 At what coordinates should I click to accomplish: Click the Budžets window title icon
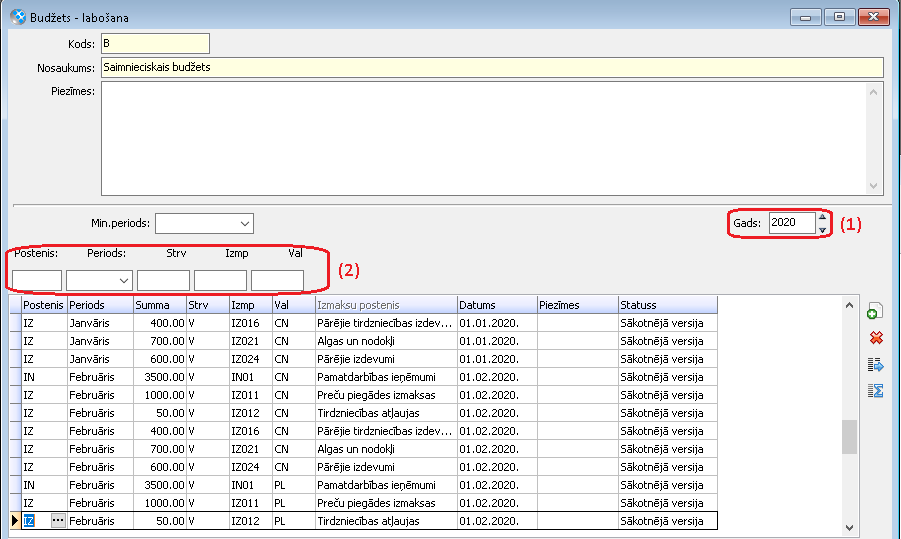point(17,17)
